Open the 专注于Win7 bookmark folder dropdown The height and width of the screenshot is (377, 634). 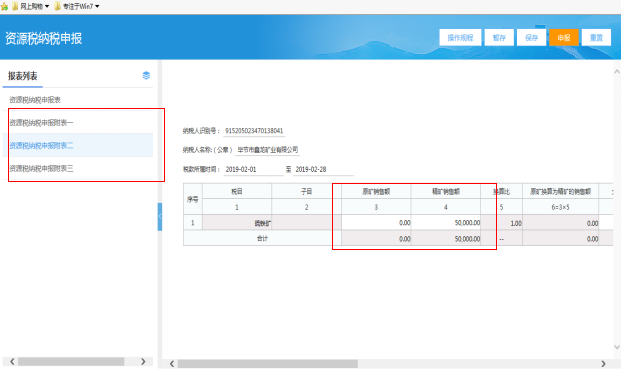[x=77, y=6]
